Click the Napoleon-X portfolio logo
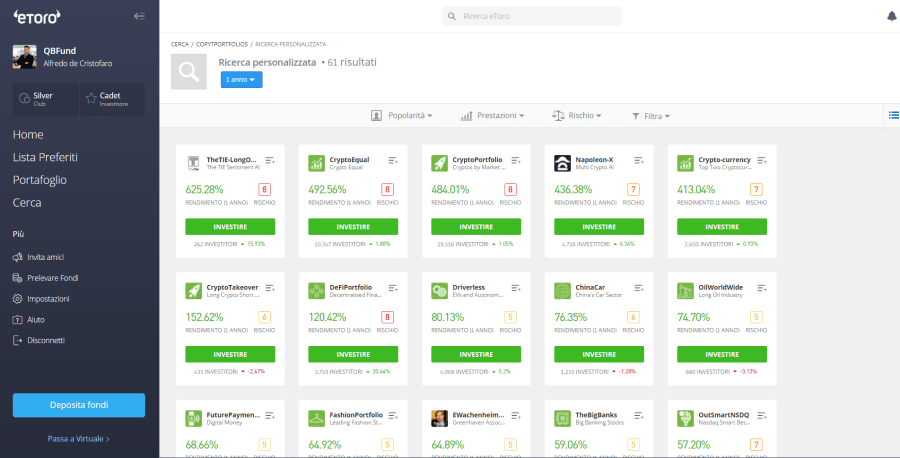The image size is (900, 458). [x=563, y=163]
